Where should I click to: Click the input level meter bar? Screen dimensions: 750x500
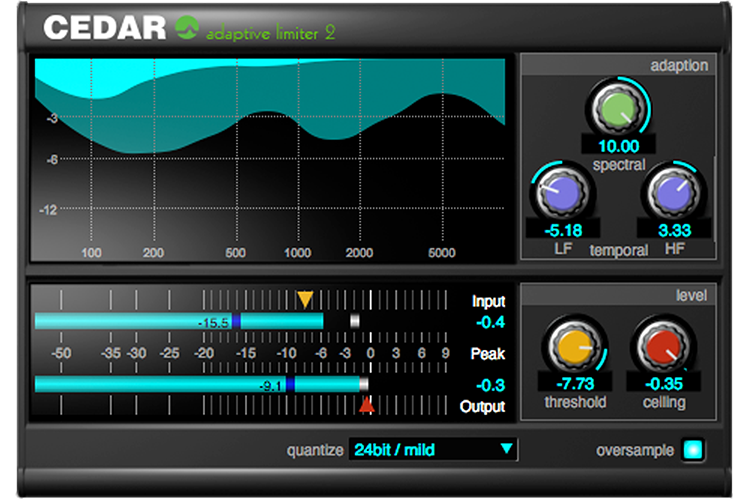(179, 321)
